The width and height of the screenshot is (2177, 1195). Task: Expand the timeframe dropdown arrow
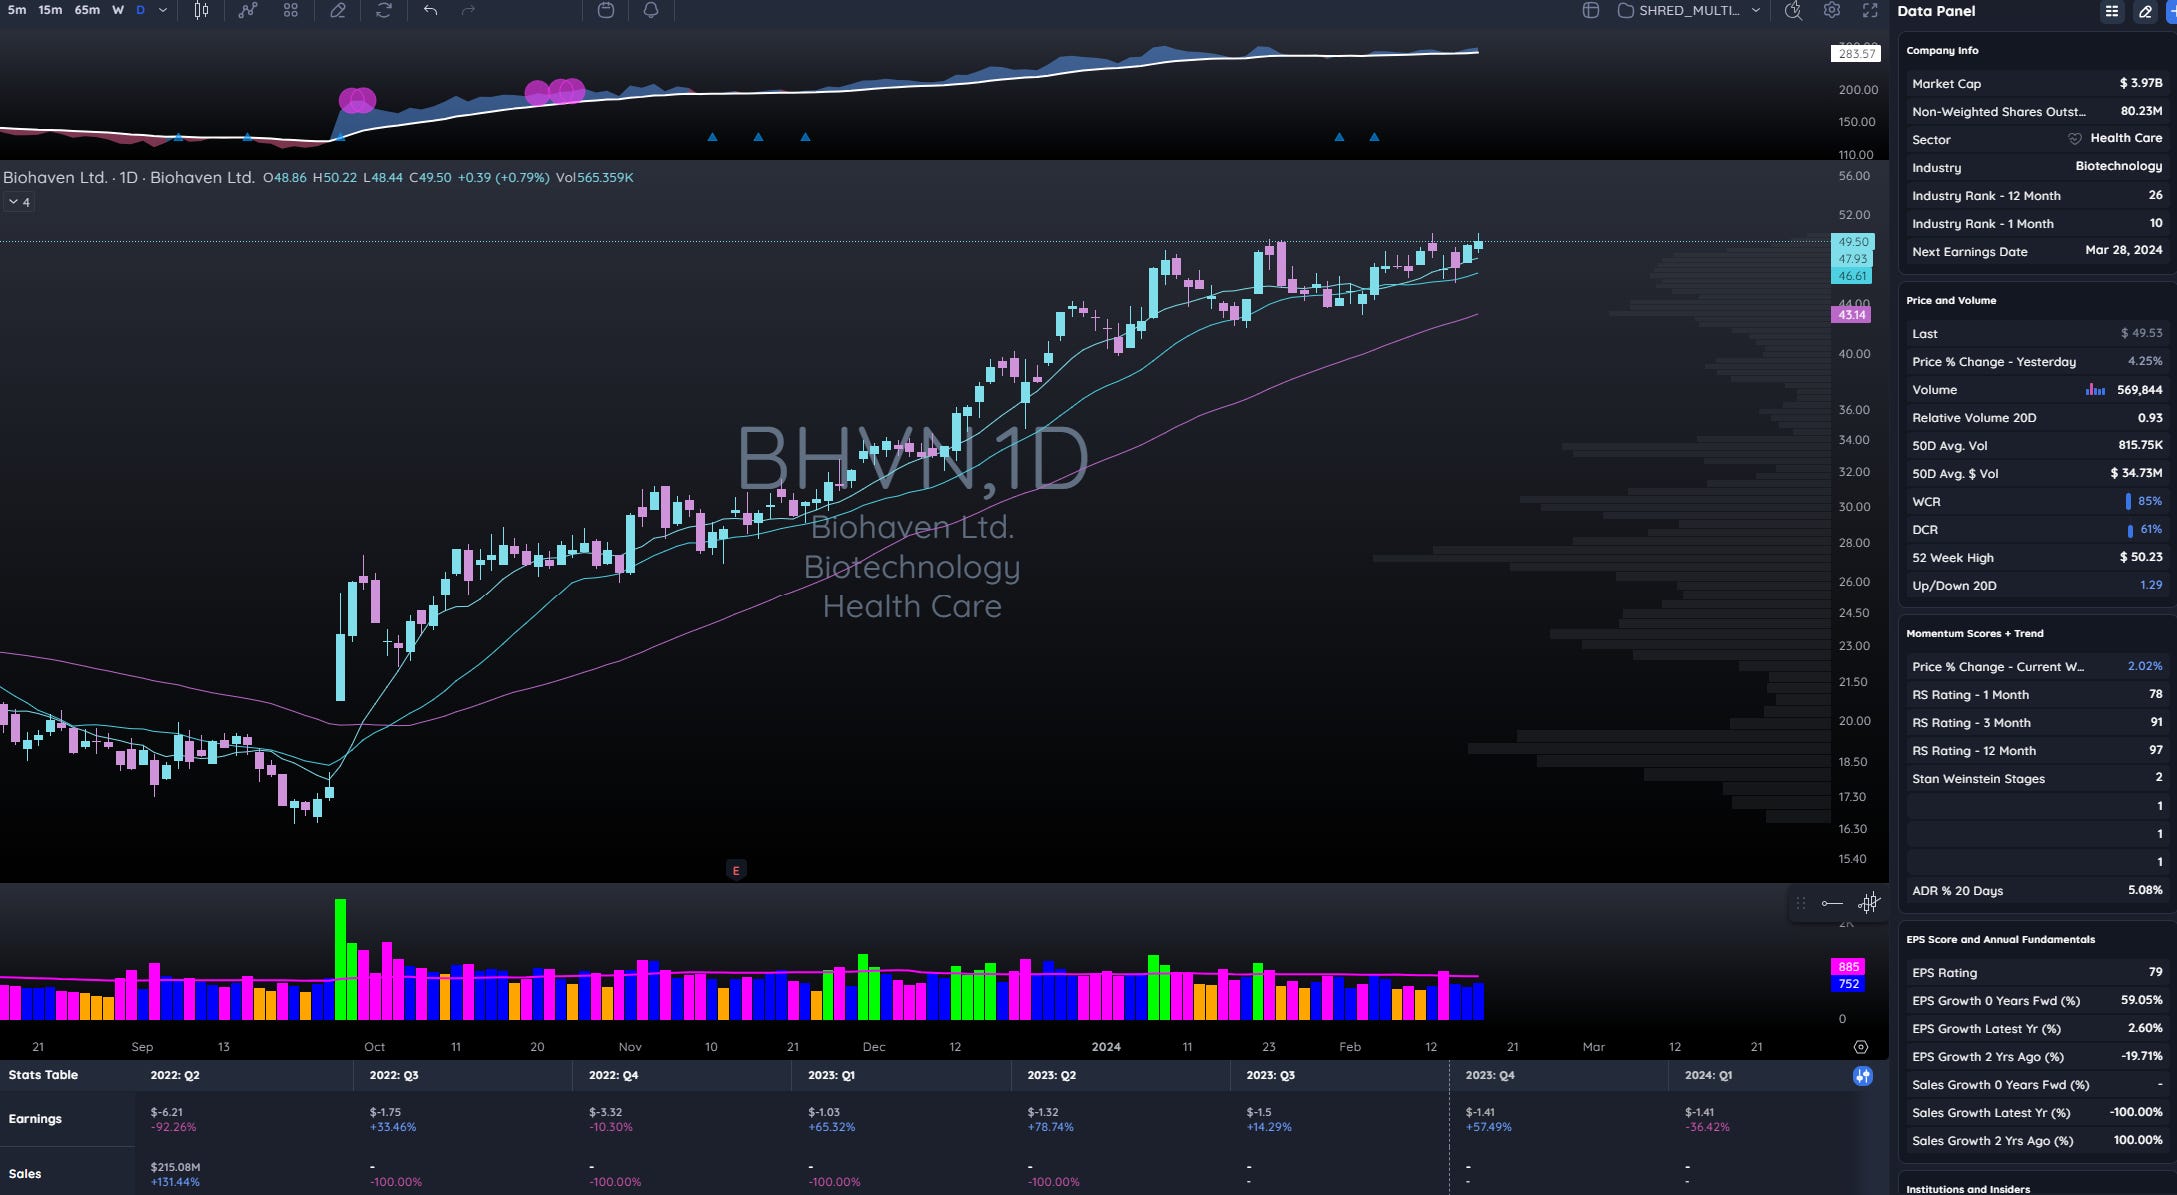(x=163, y=10)
